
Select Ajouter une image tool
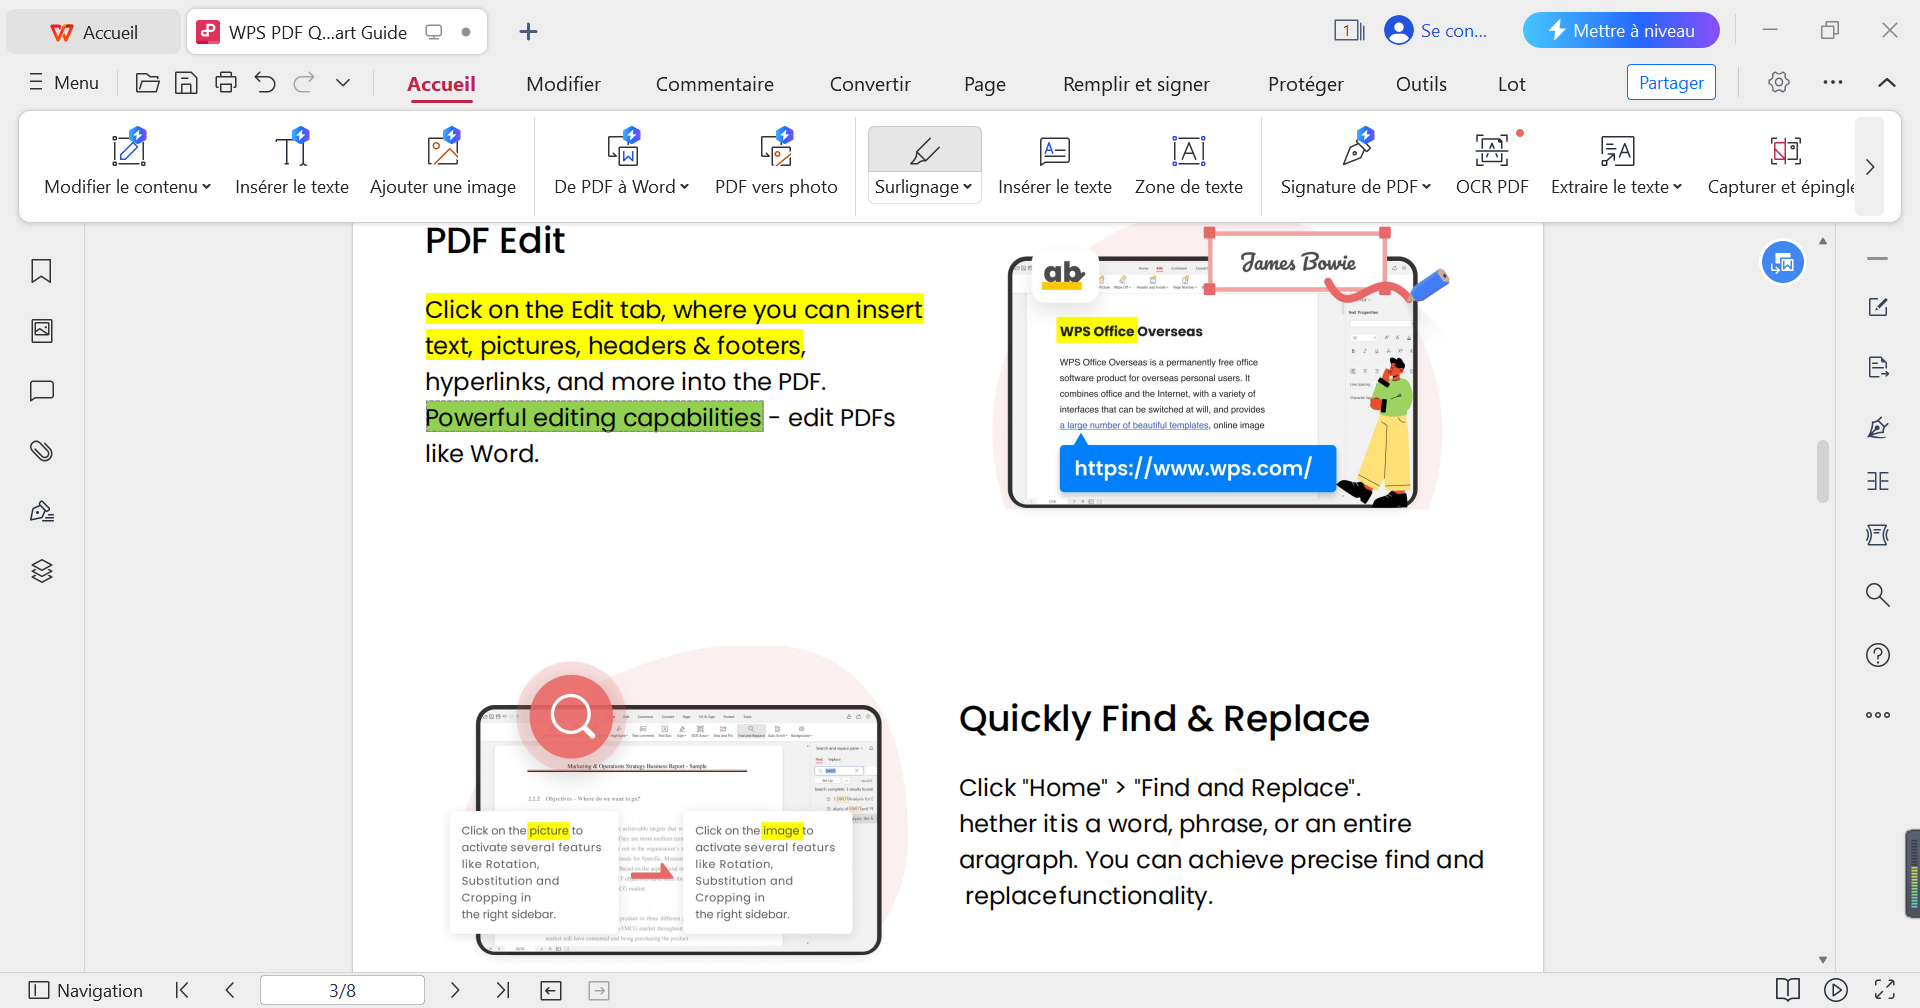tap(443, 163)
